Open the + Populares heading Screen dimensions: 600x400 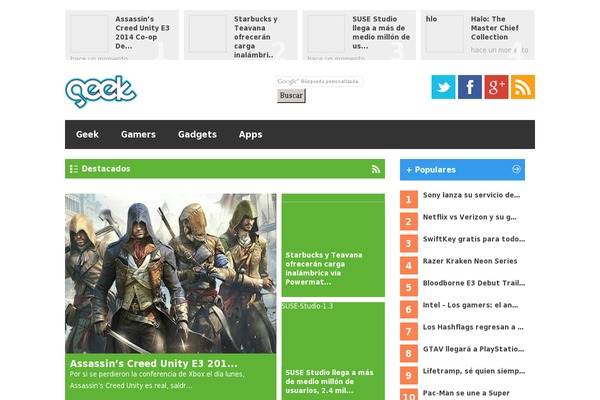tap(431, 170)
